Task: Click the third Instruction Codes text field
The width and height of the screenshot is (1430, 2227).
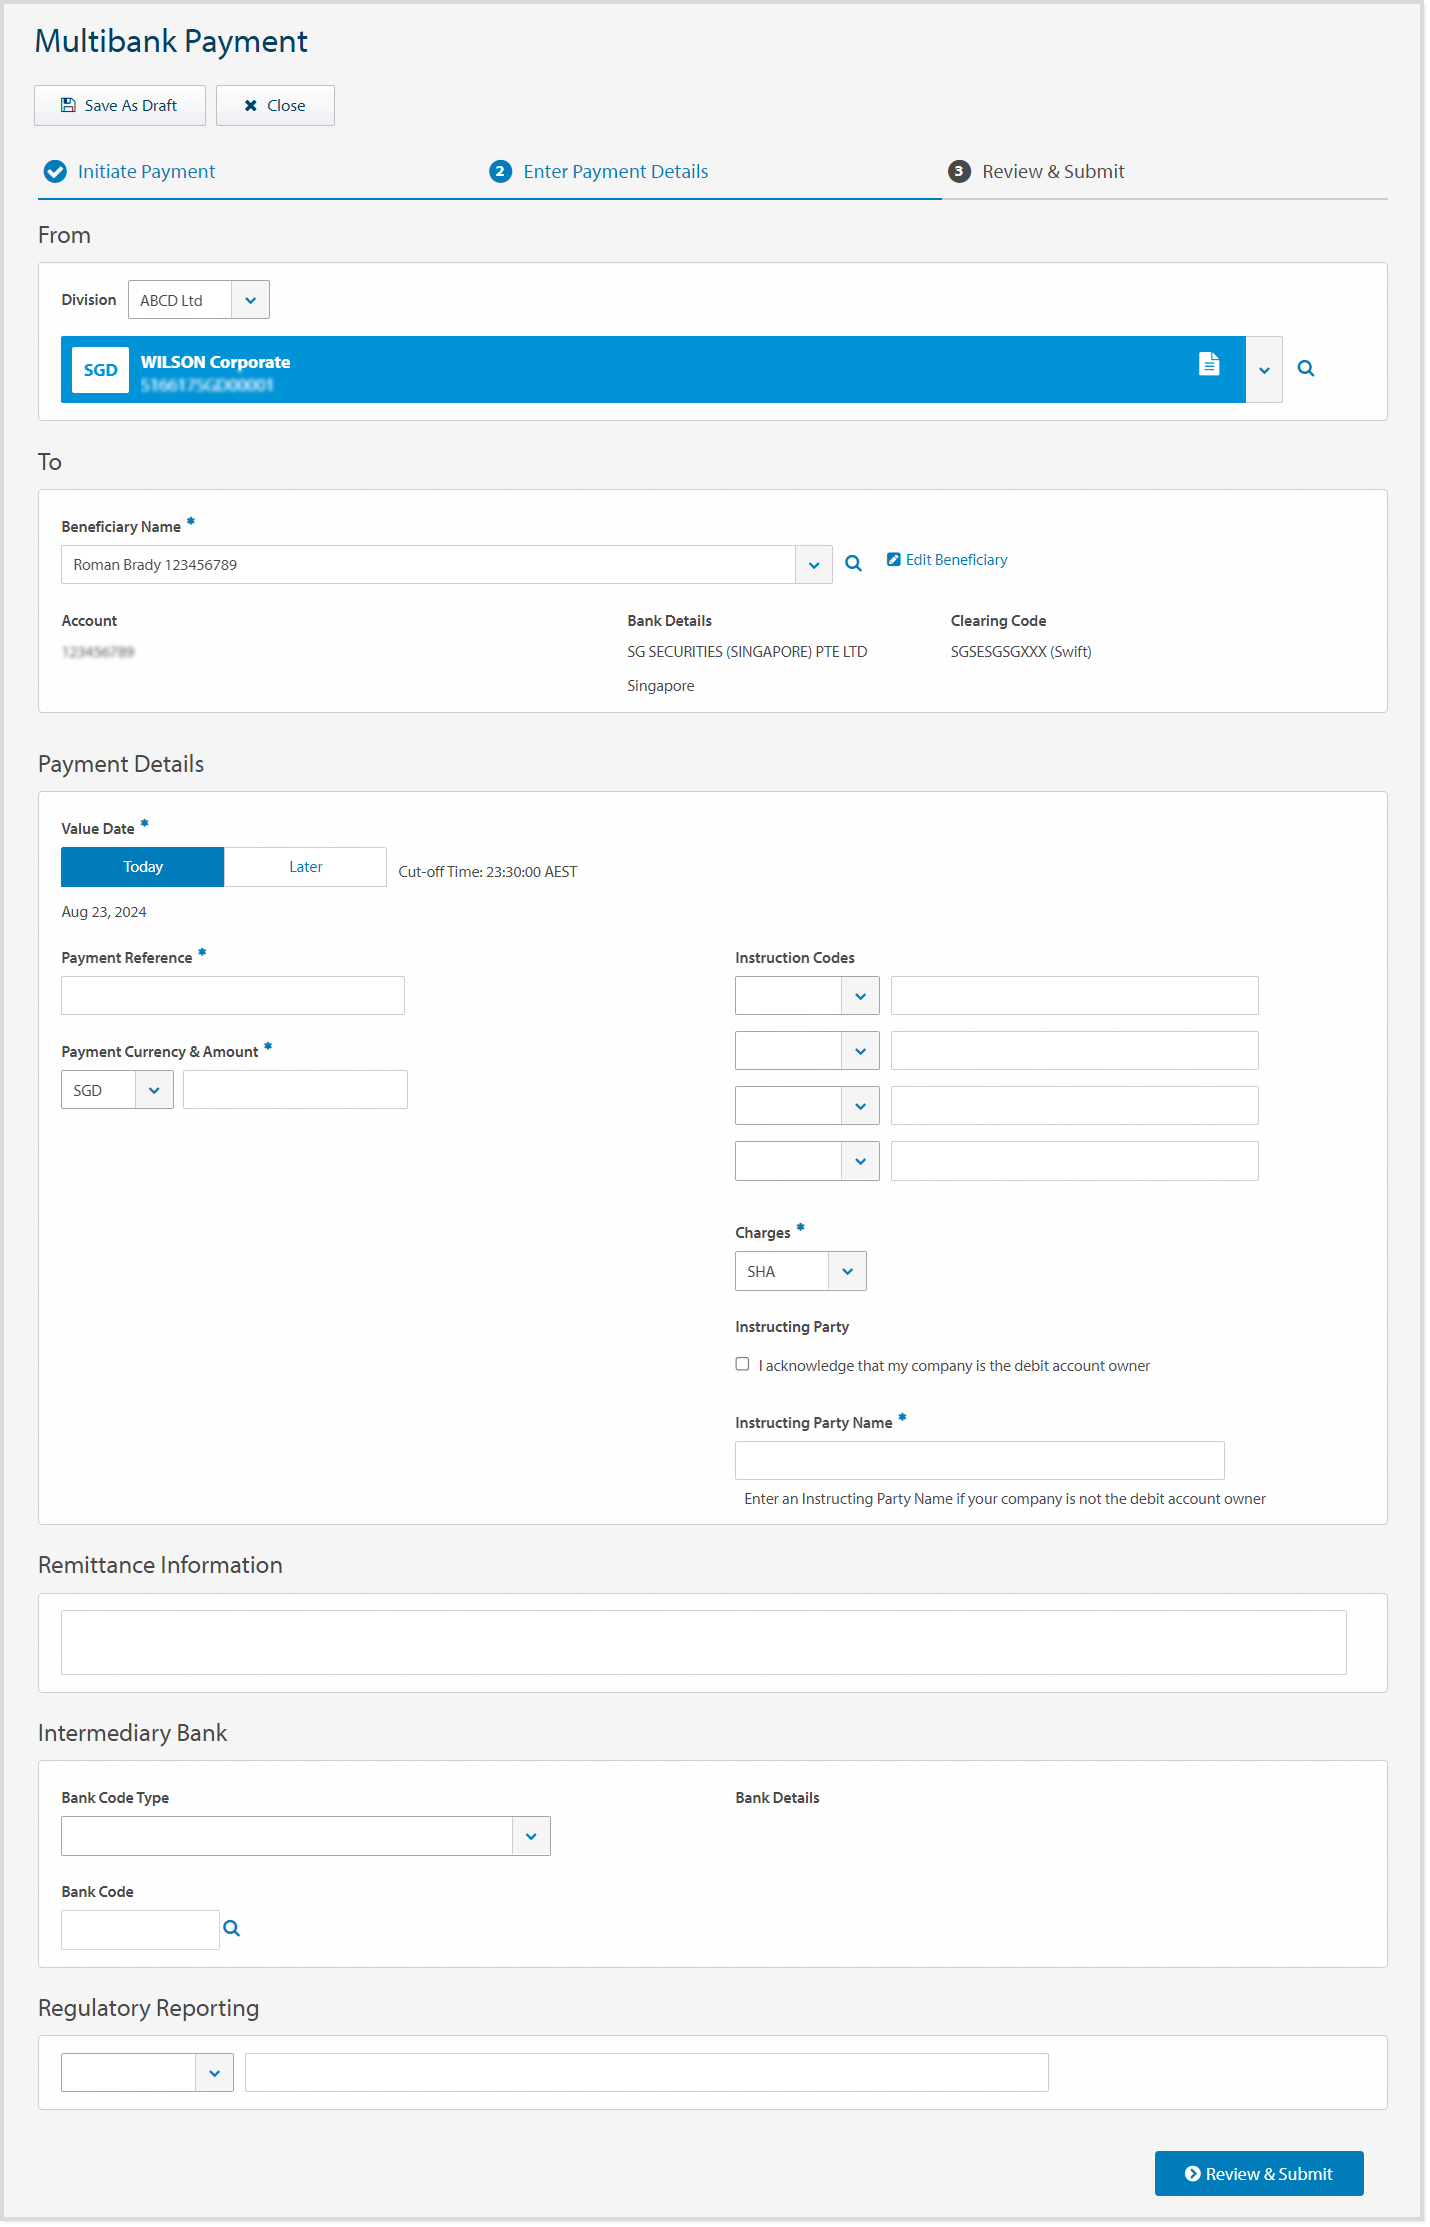Action: (1075, 1106)
